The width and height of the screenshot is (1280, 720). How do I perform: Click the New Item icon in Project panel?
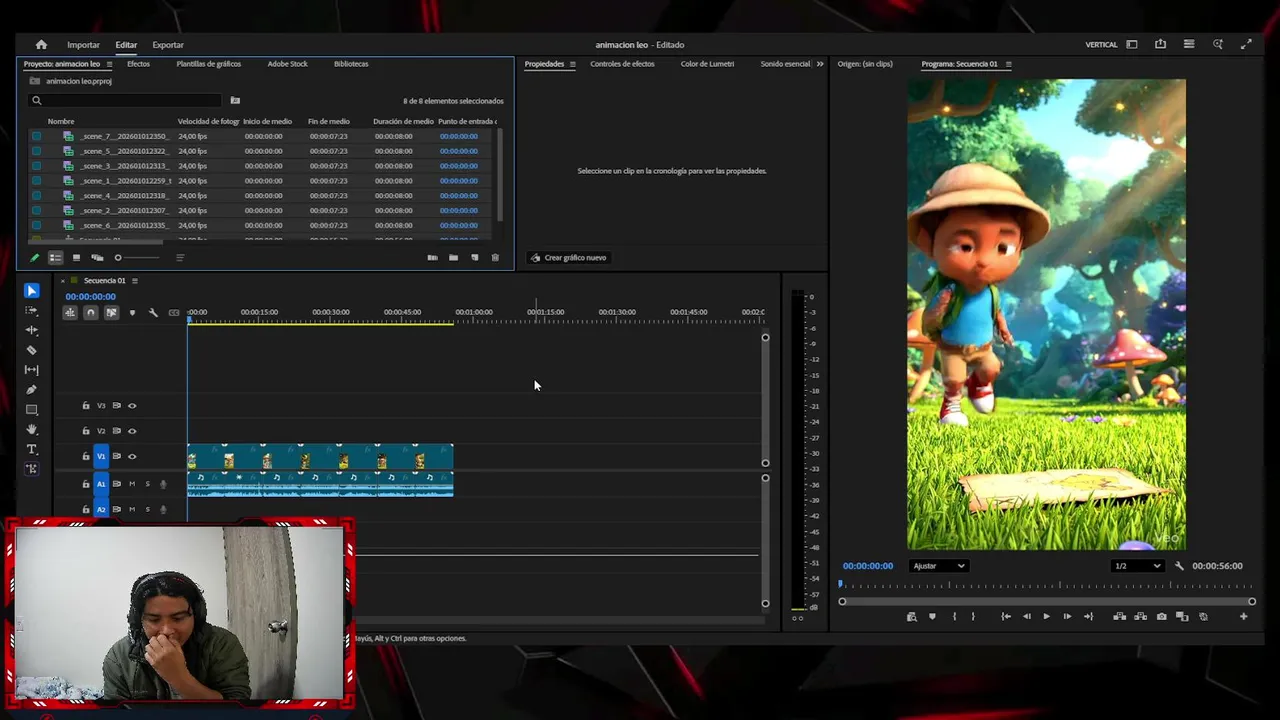tap(474, 258)
